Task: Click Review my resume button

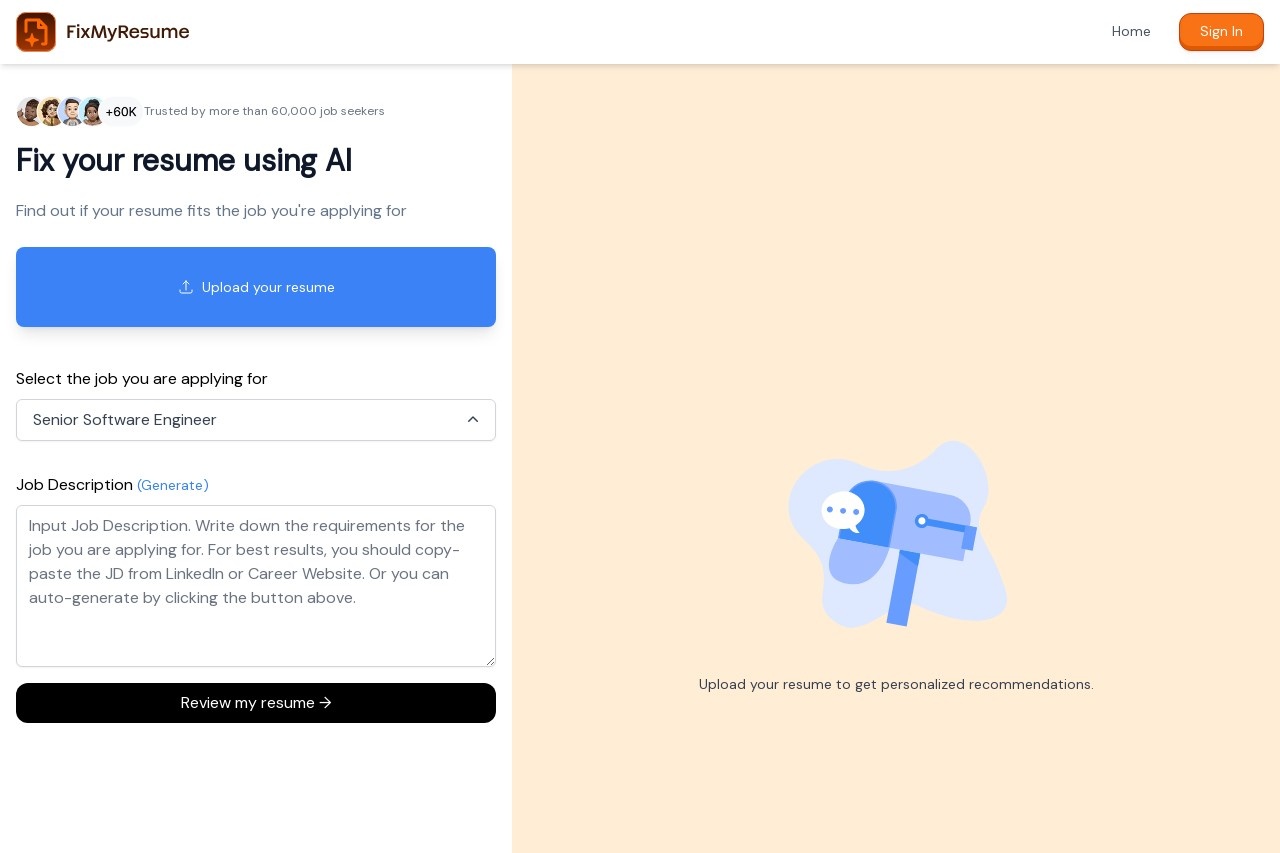Action: pyautogui.click(x=256, y=703)
